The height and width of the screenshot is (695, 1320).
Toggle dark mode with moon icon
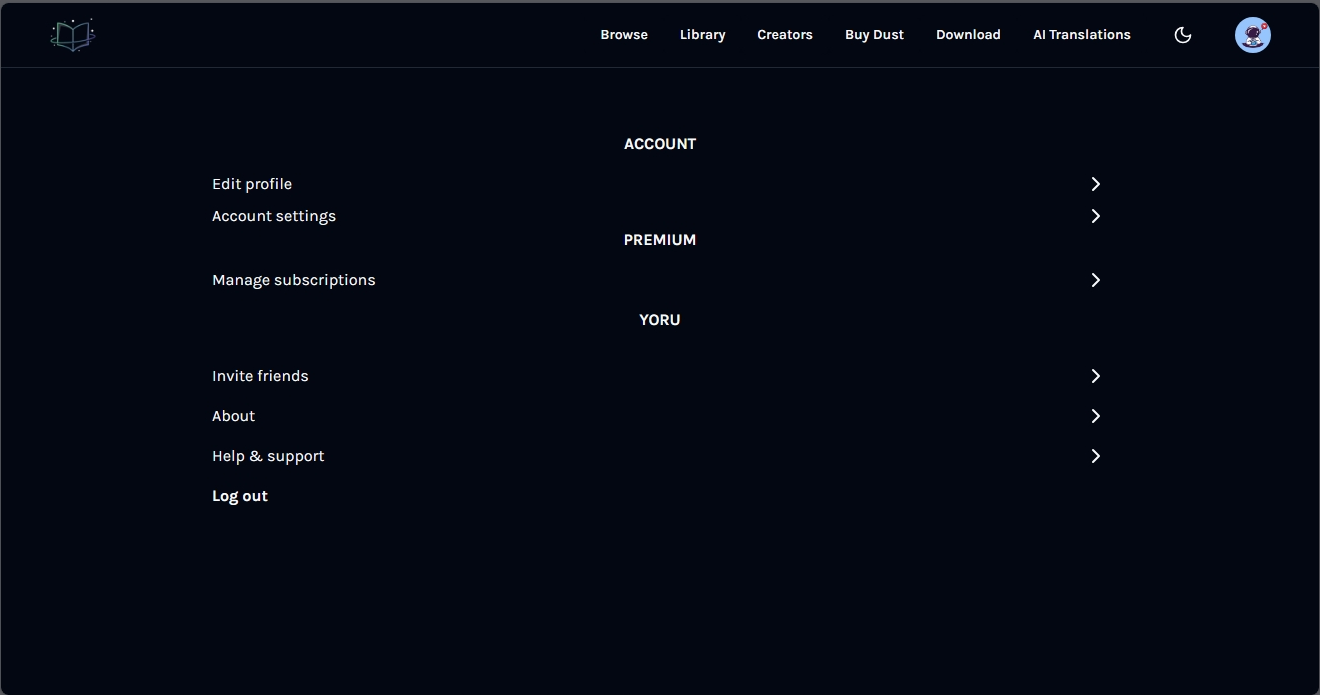(x=1182, y=35)
